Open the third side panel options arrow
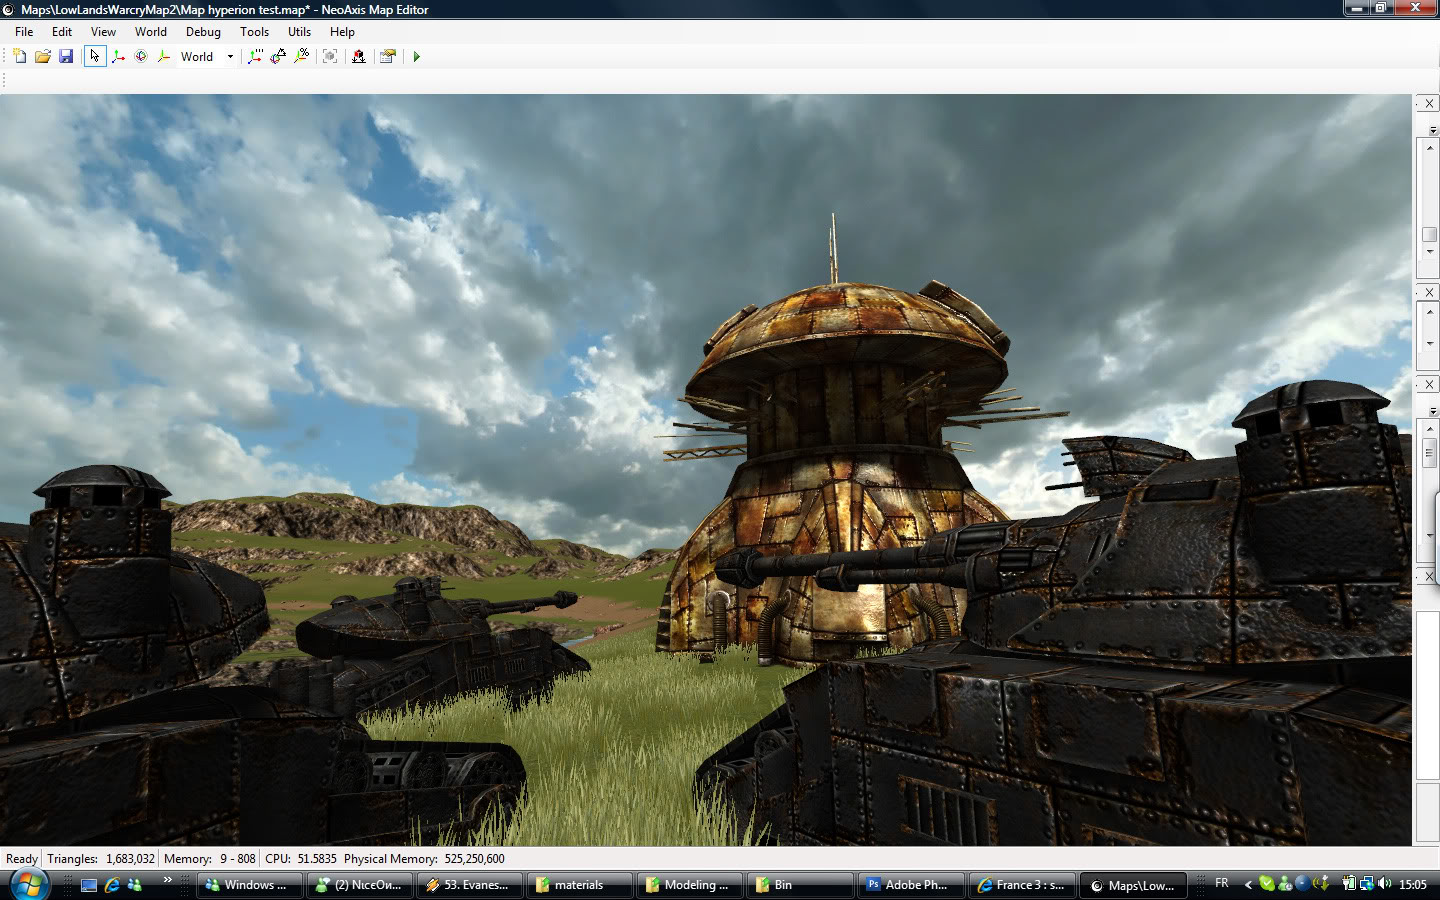The width and height of the screenshot is (1440, 900). pyautogui.click(x=1433, y=411)
